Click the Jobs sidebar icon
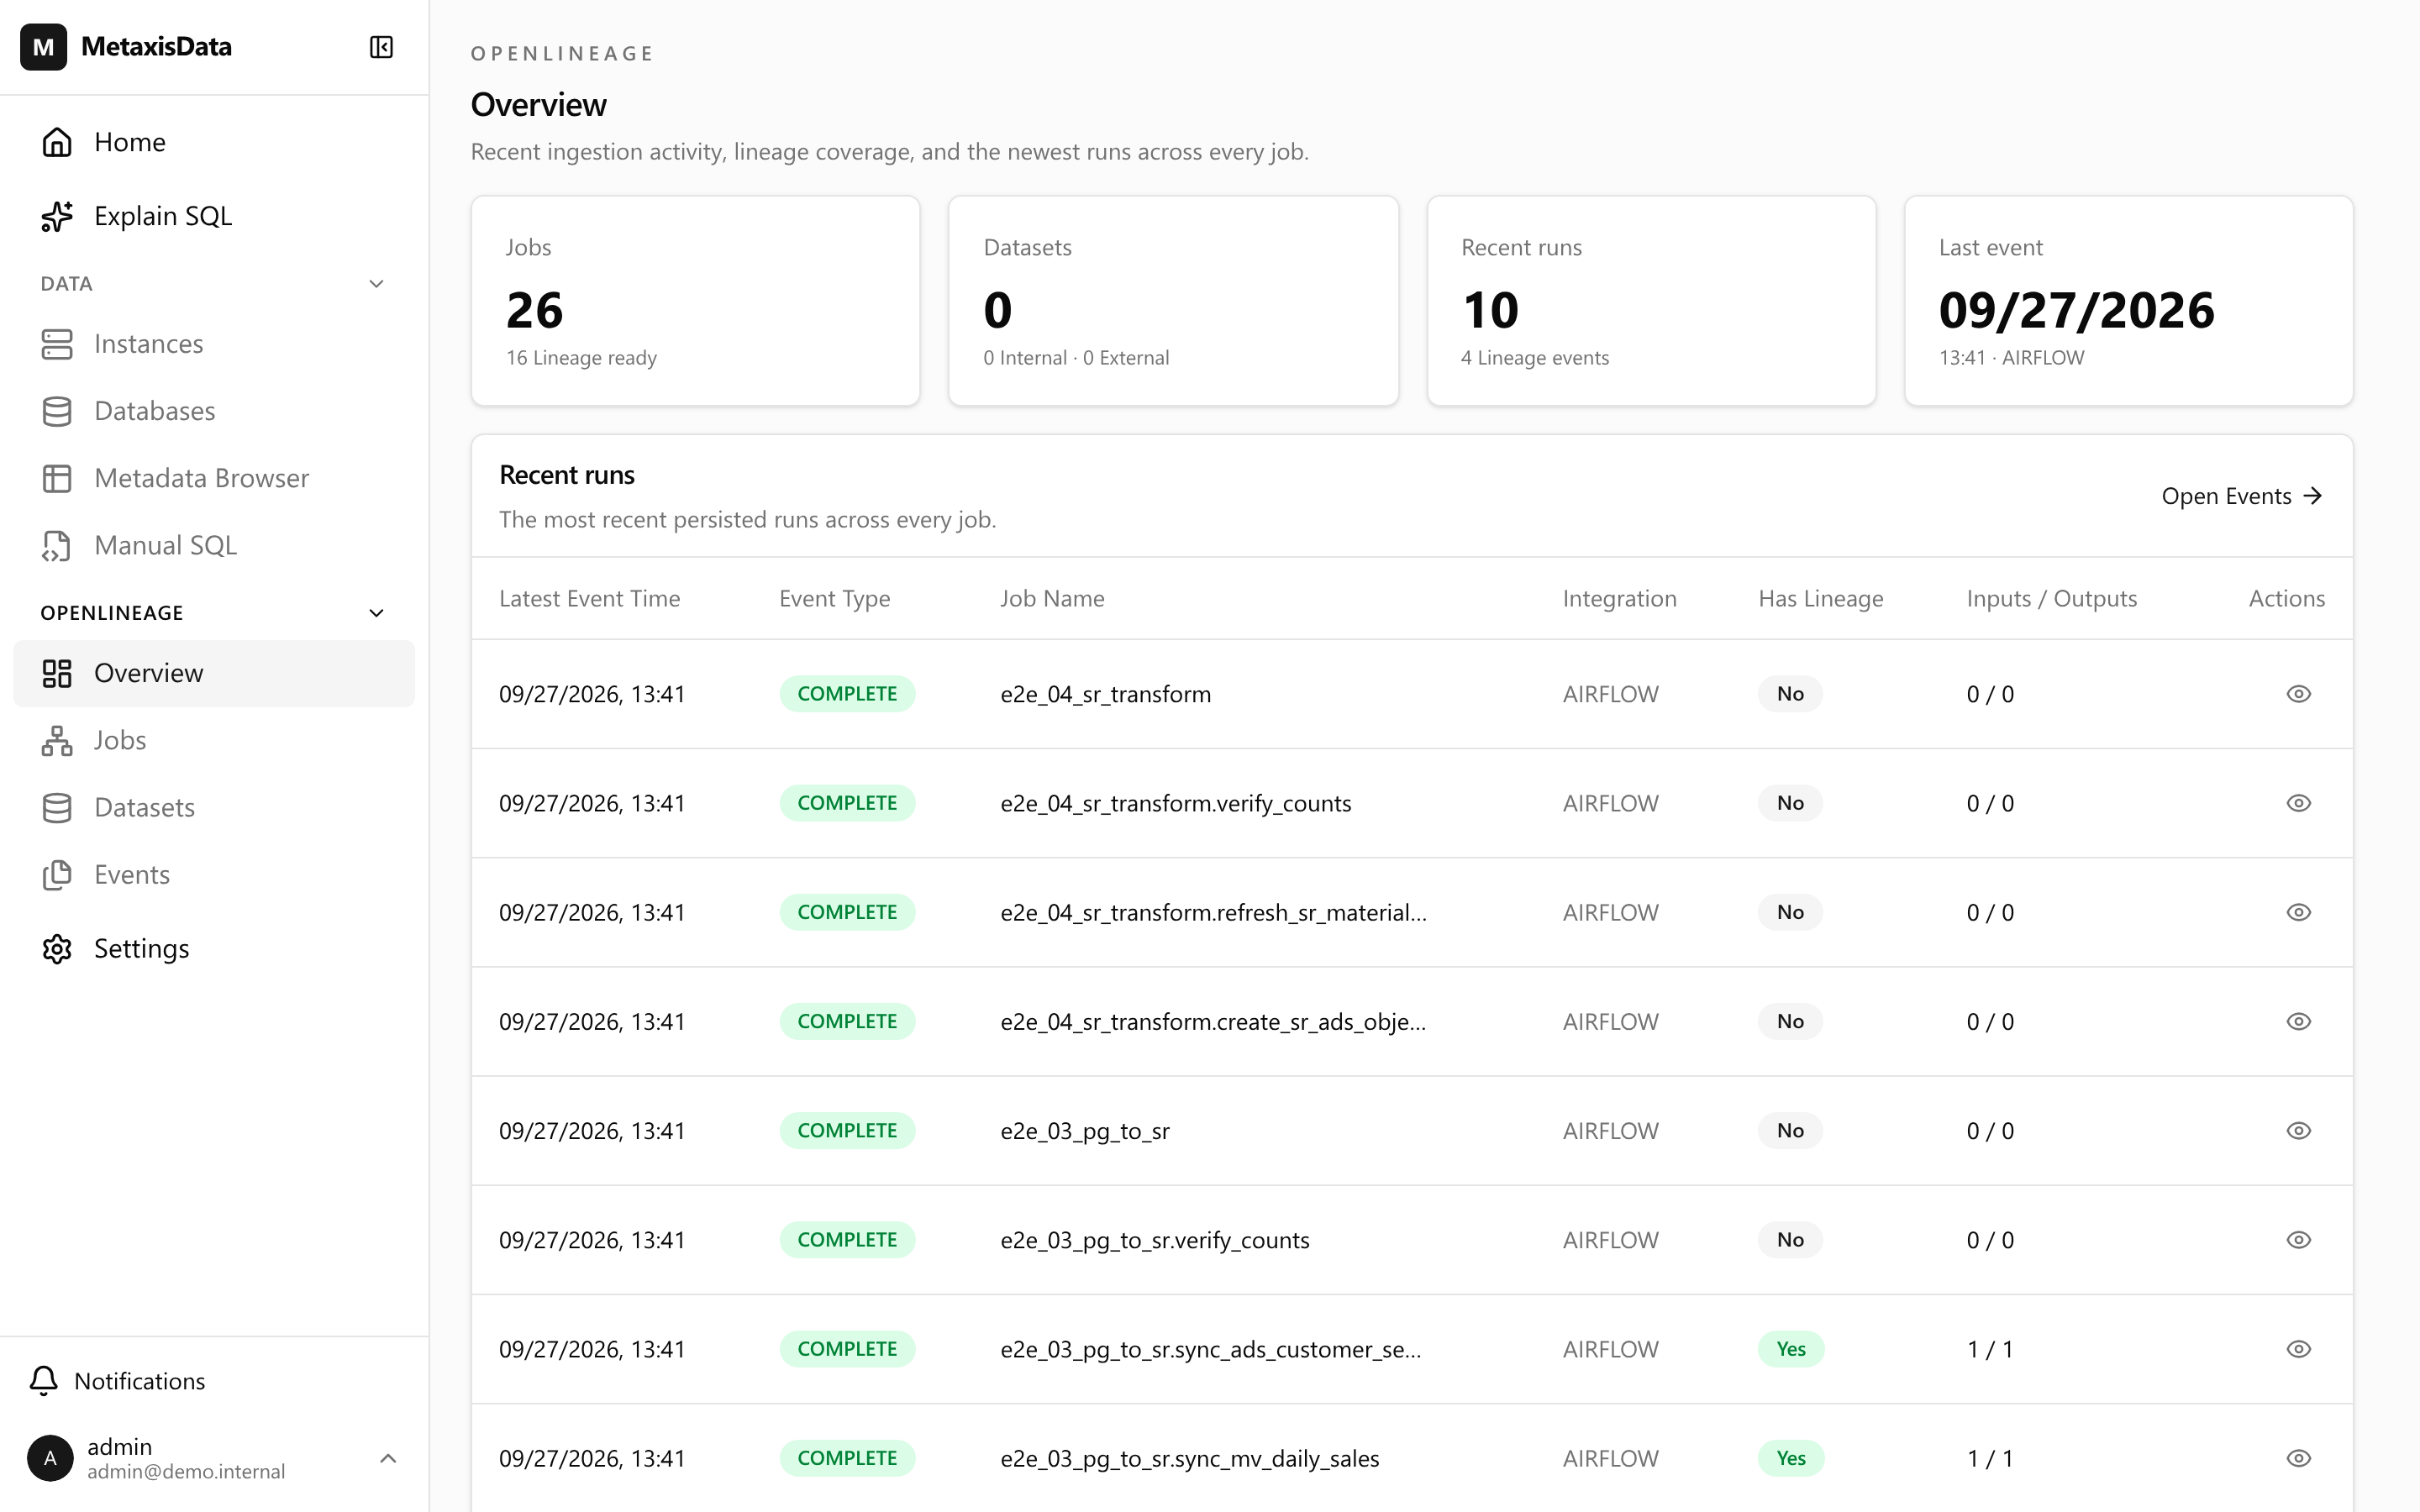The image size is (2420, 1512). click(x=57, y=741)
